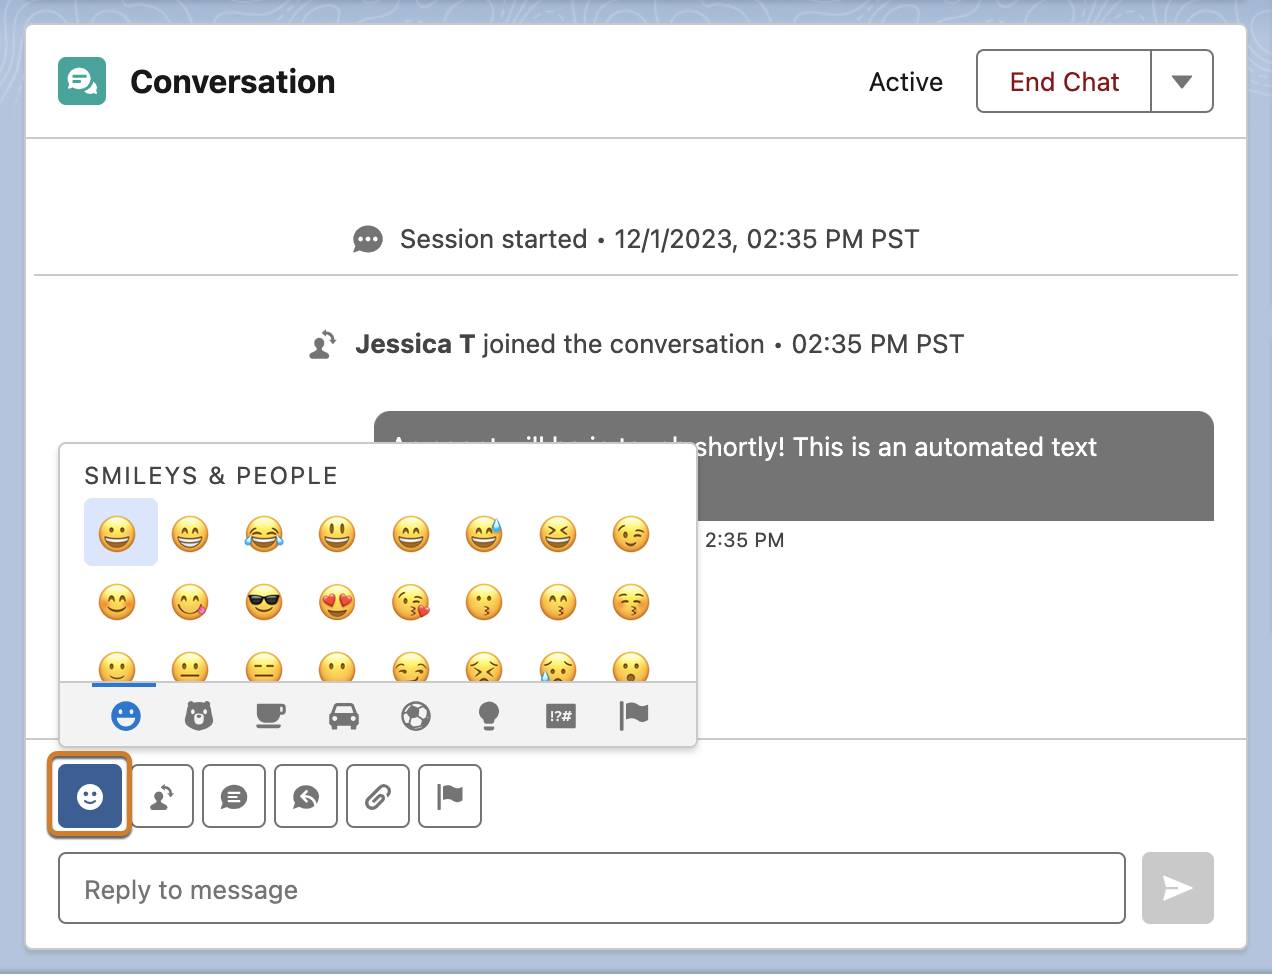Stay on the Smileys & People tab
Screen dimensions: 1272x978
[x=124, y=715]
